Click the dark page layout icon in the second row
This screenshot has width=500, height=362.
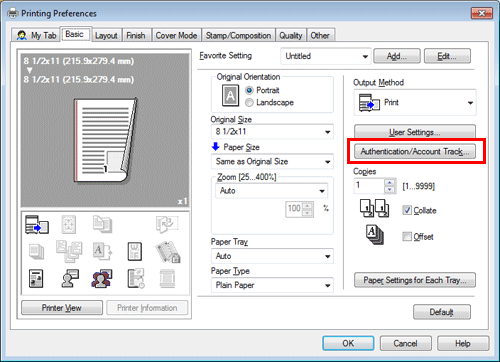[135, 251]
